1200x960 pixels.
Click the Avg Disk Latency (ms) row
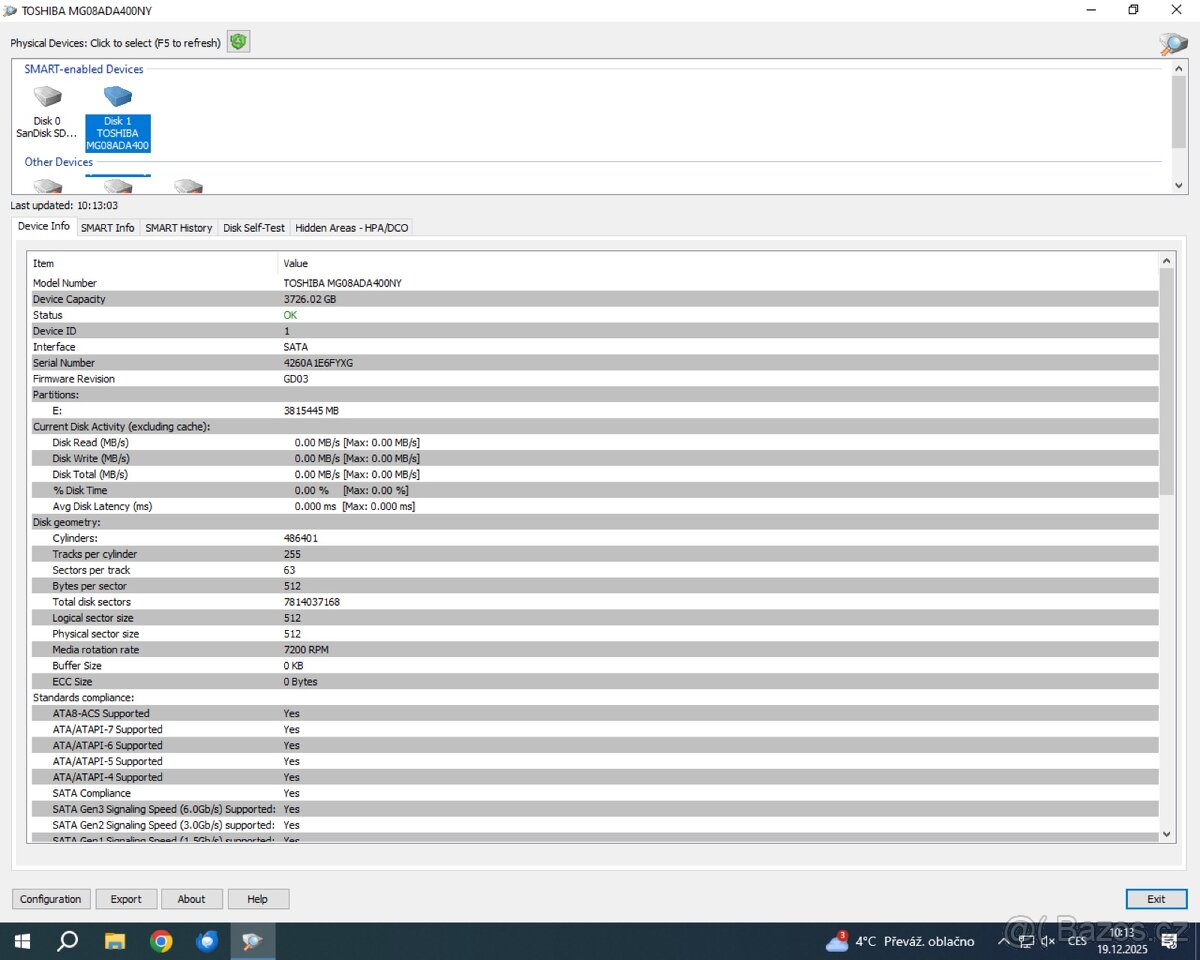click(x=594, y=506)
